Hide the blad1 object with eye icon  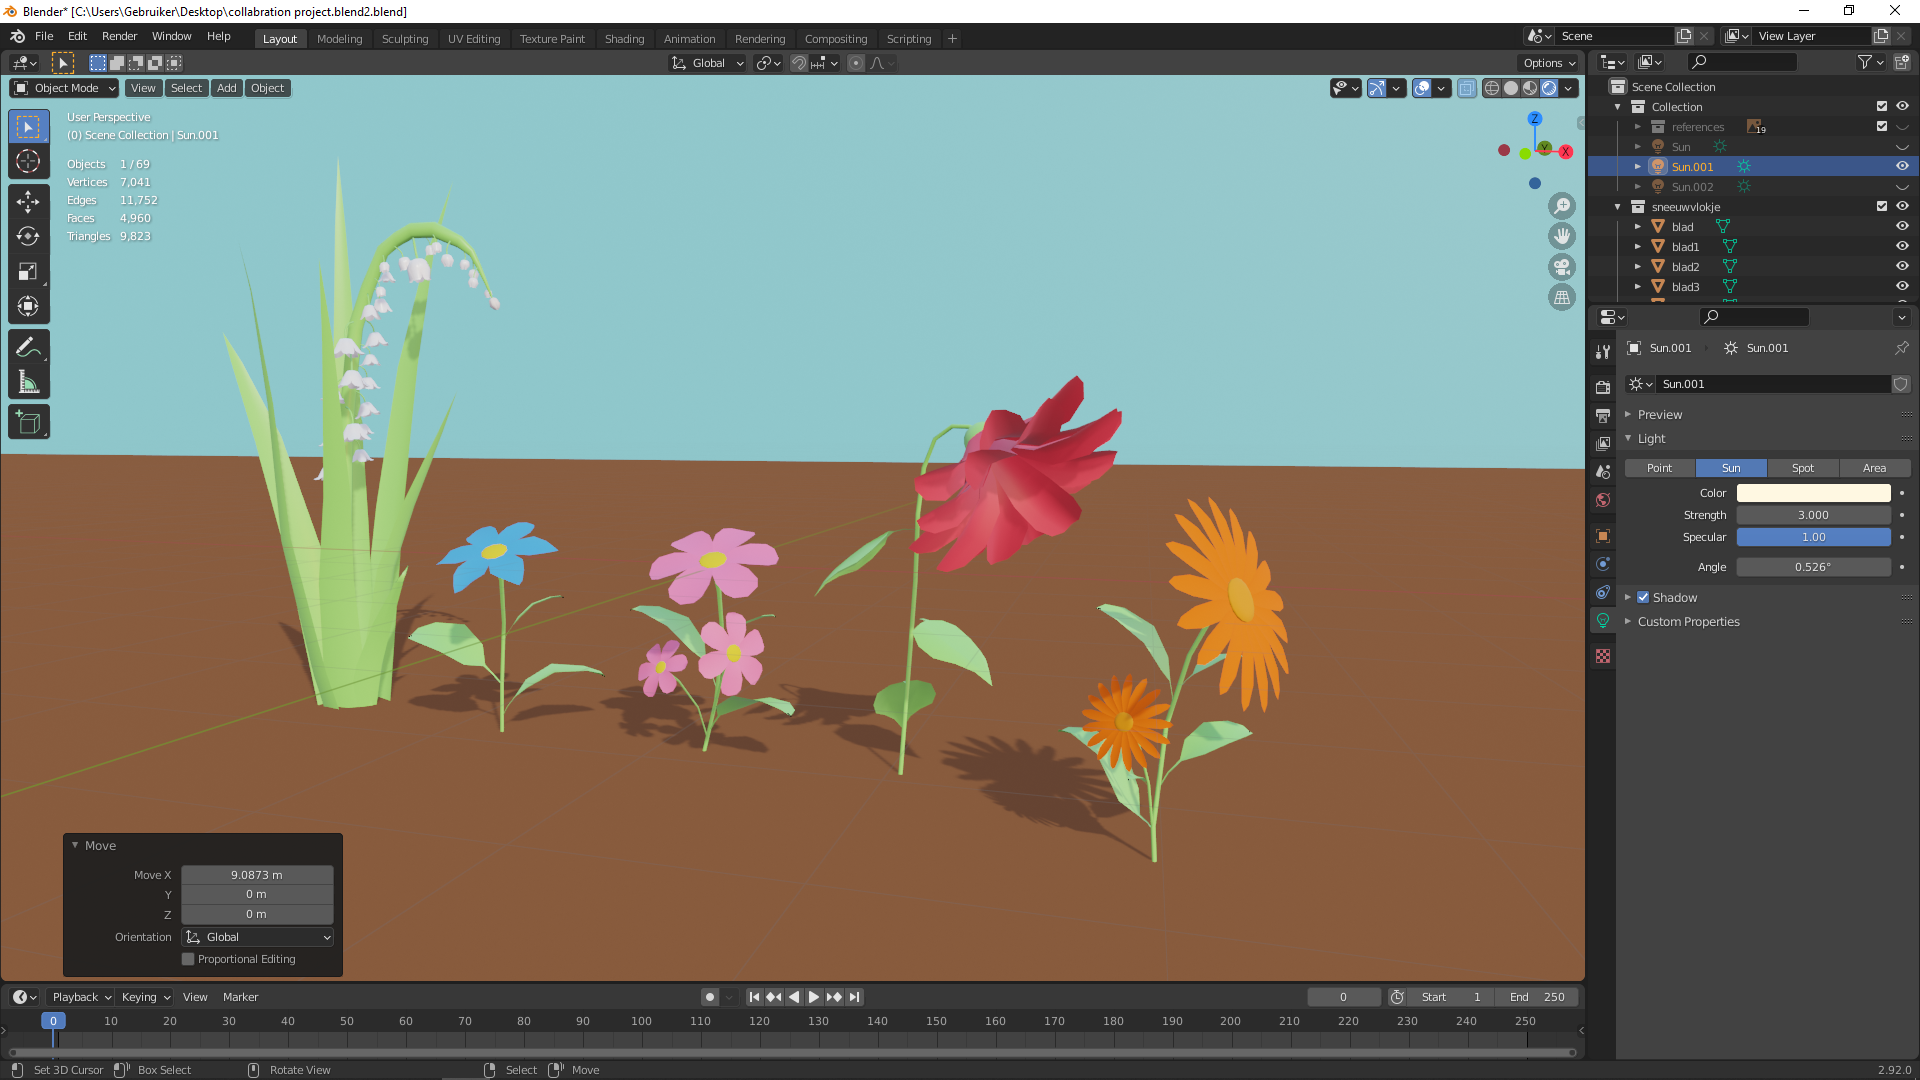(1902, 246)
